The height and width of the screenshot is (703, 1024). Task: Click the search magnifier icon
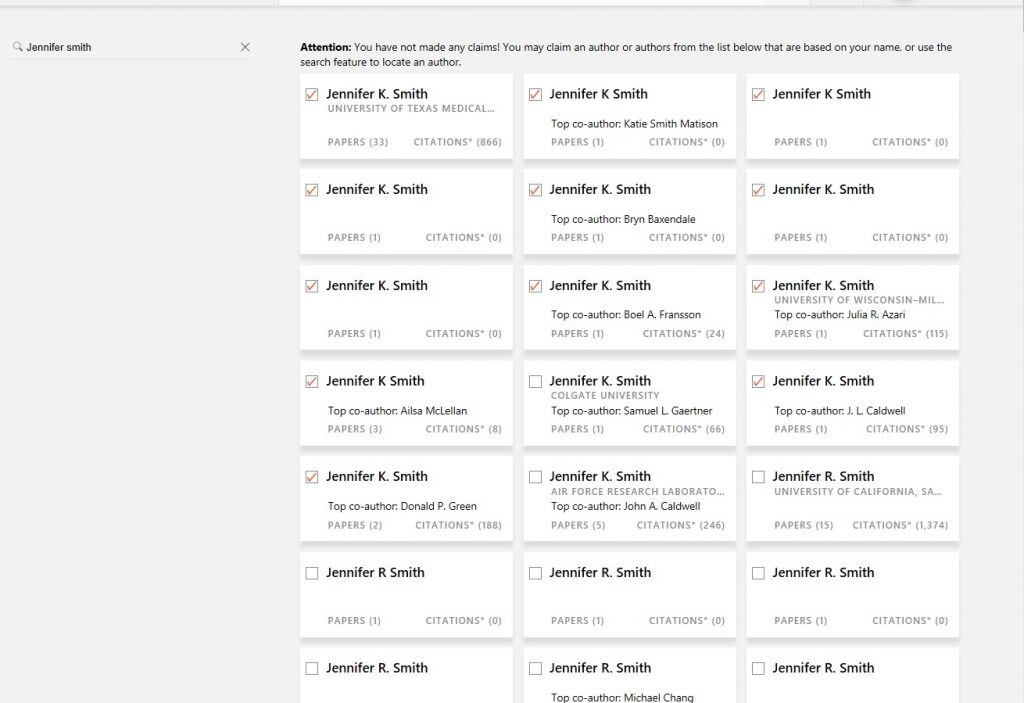tap(16, 47)
